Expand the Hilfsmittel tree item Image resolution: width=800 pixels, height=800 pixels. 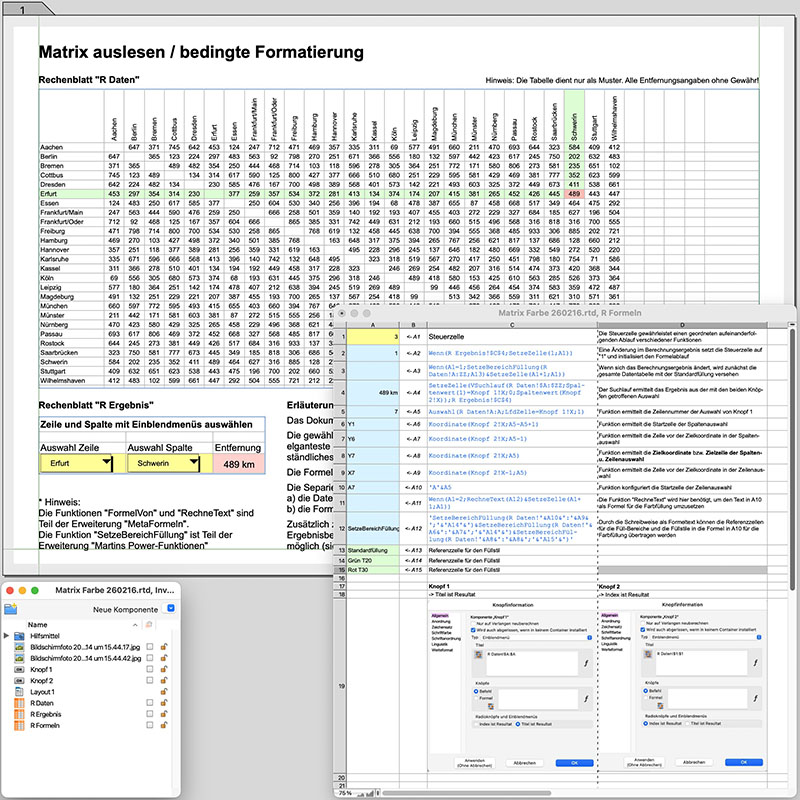click(5, 634)
